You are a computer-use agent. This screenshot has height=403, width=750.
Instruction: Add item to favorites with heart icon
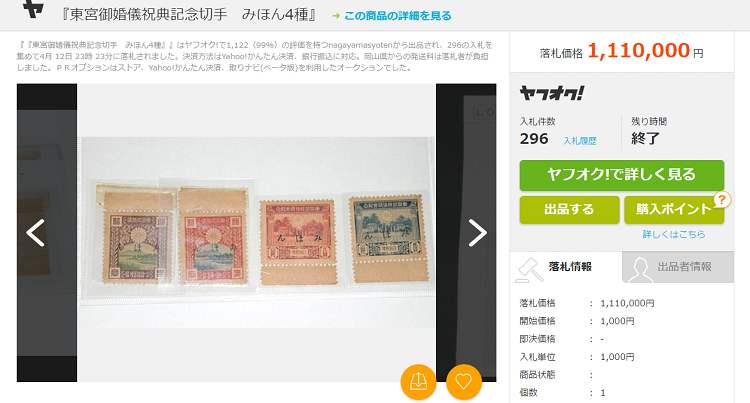point(463,381)
